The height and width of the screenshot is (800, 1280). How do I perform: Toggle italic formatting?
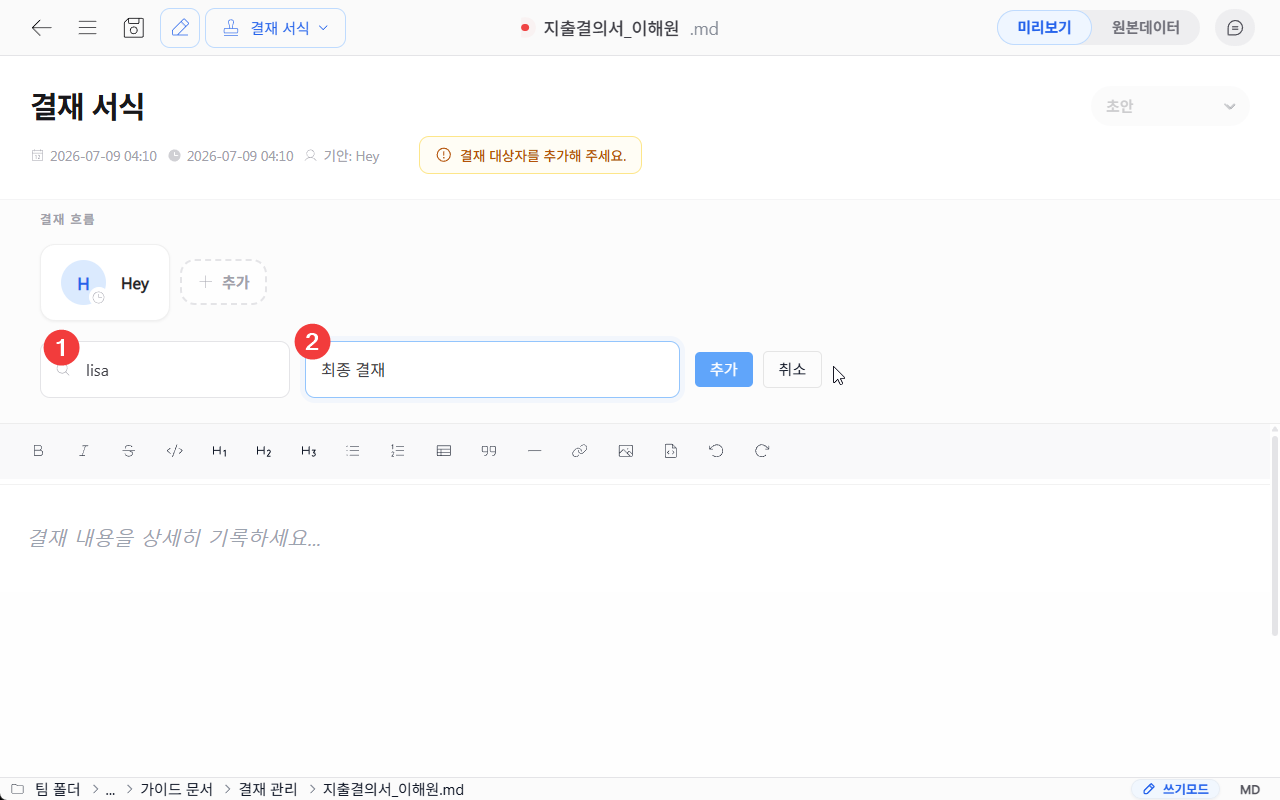[x=84, y=451]
